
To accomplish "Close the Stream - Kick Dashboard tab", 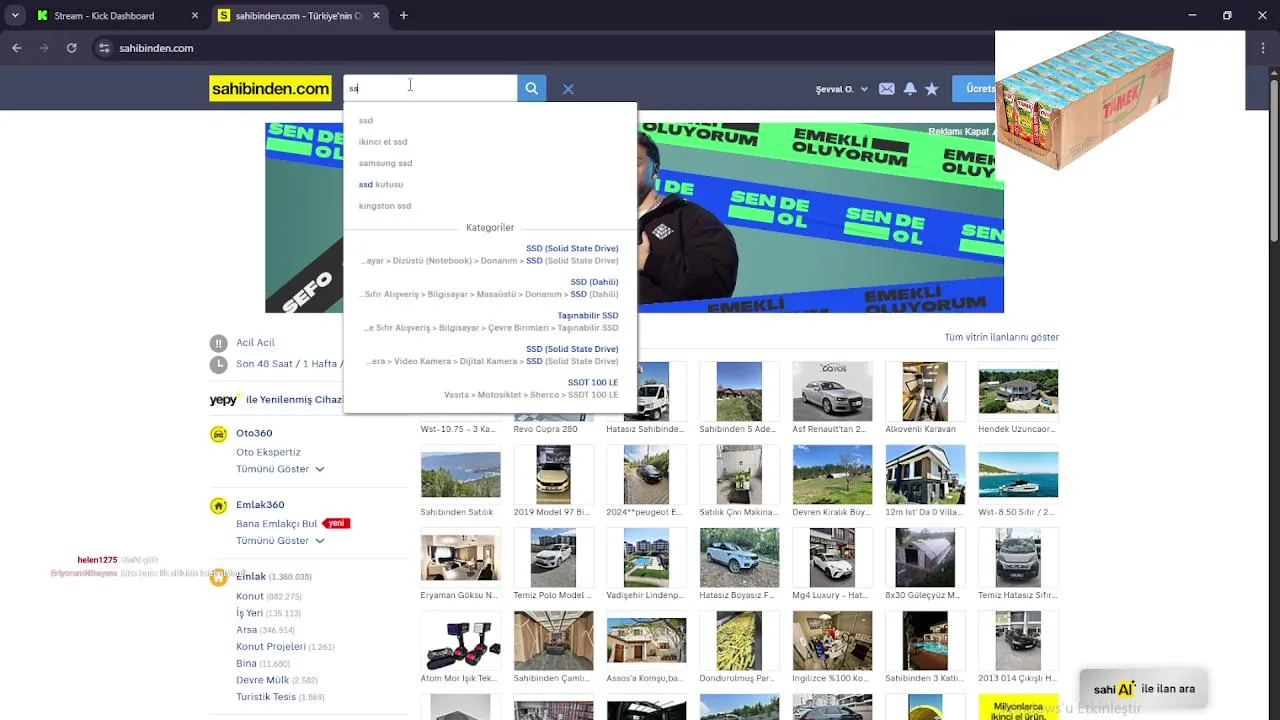I will coord(195,16).
